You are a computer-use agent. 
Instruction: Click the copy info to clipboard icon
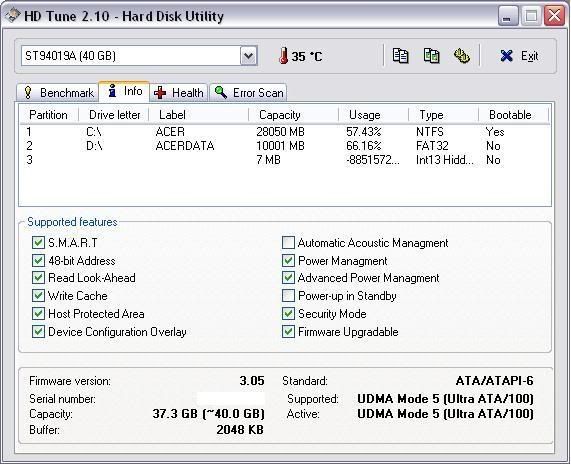pos(400,56)
